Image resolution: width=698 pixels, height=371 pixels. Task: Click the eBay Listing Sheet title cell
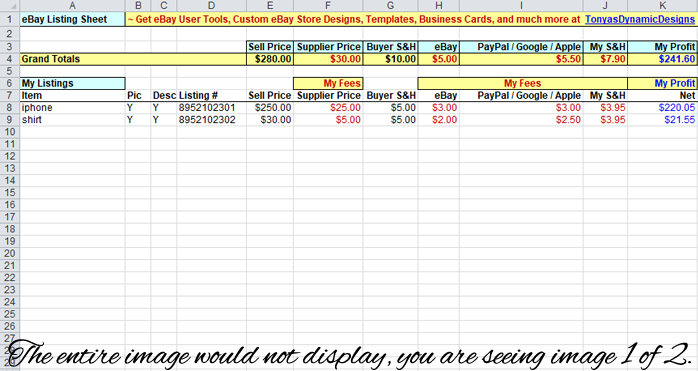73,20
